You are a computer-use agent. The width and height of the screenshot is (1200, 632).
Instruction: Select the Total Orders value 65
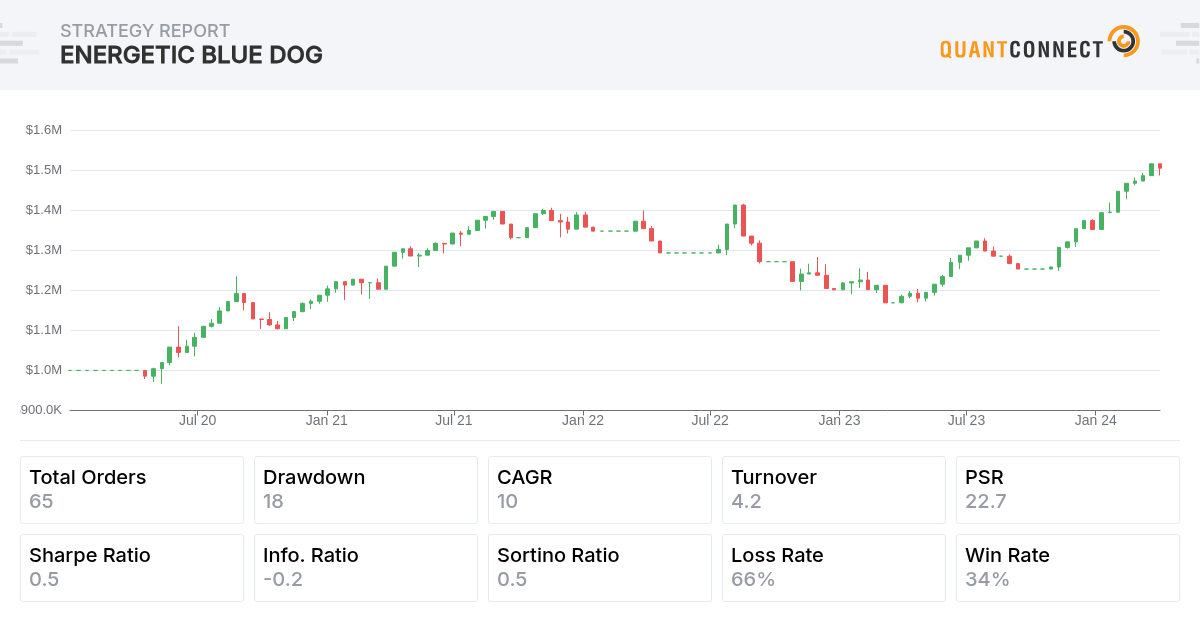(x=41, y=501)
